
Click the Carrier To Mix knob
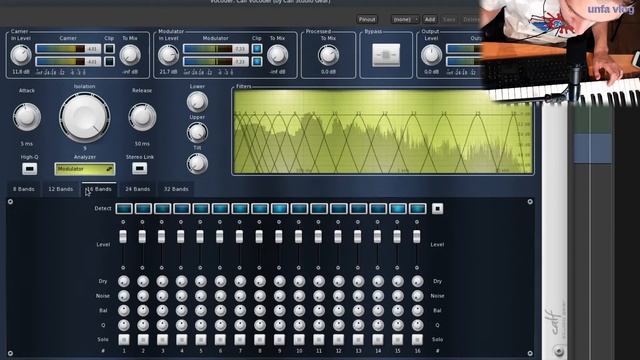click(130, 55)
